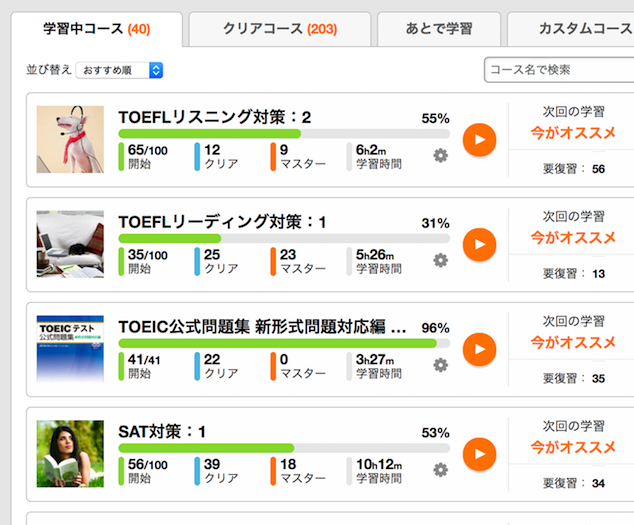Play the TOEFLリスニング対策:2 course

480,140
